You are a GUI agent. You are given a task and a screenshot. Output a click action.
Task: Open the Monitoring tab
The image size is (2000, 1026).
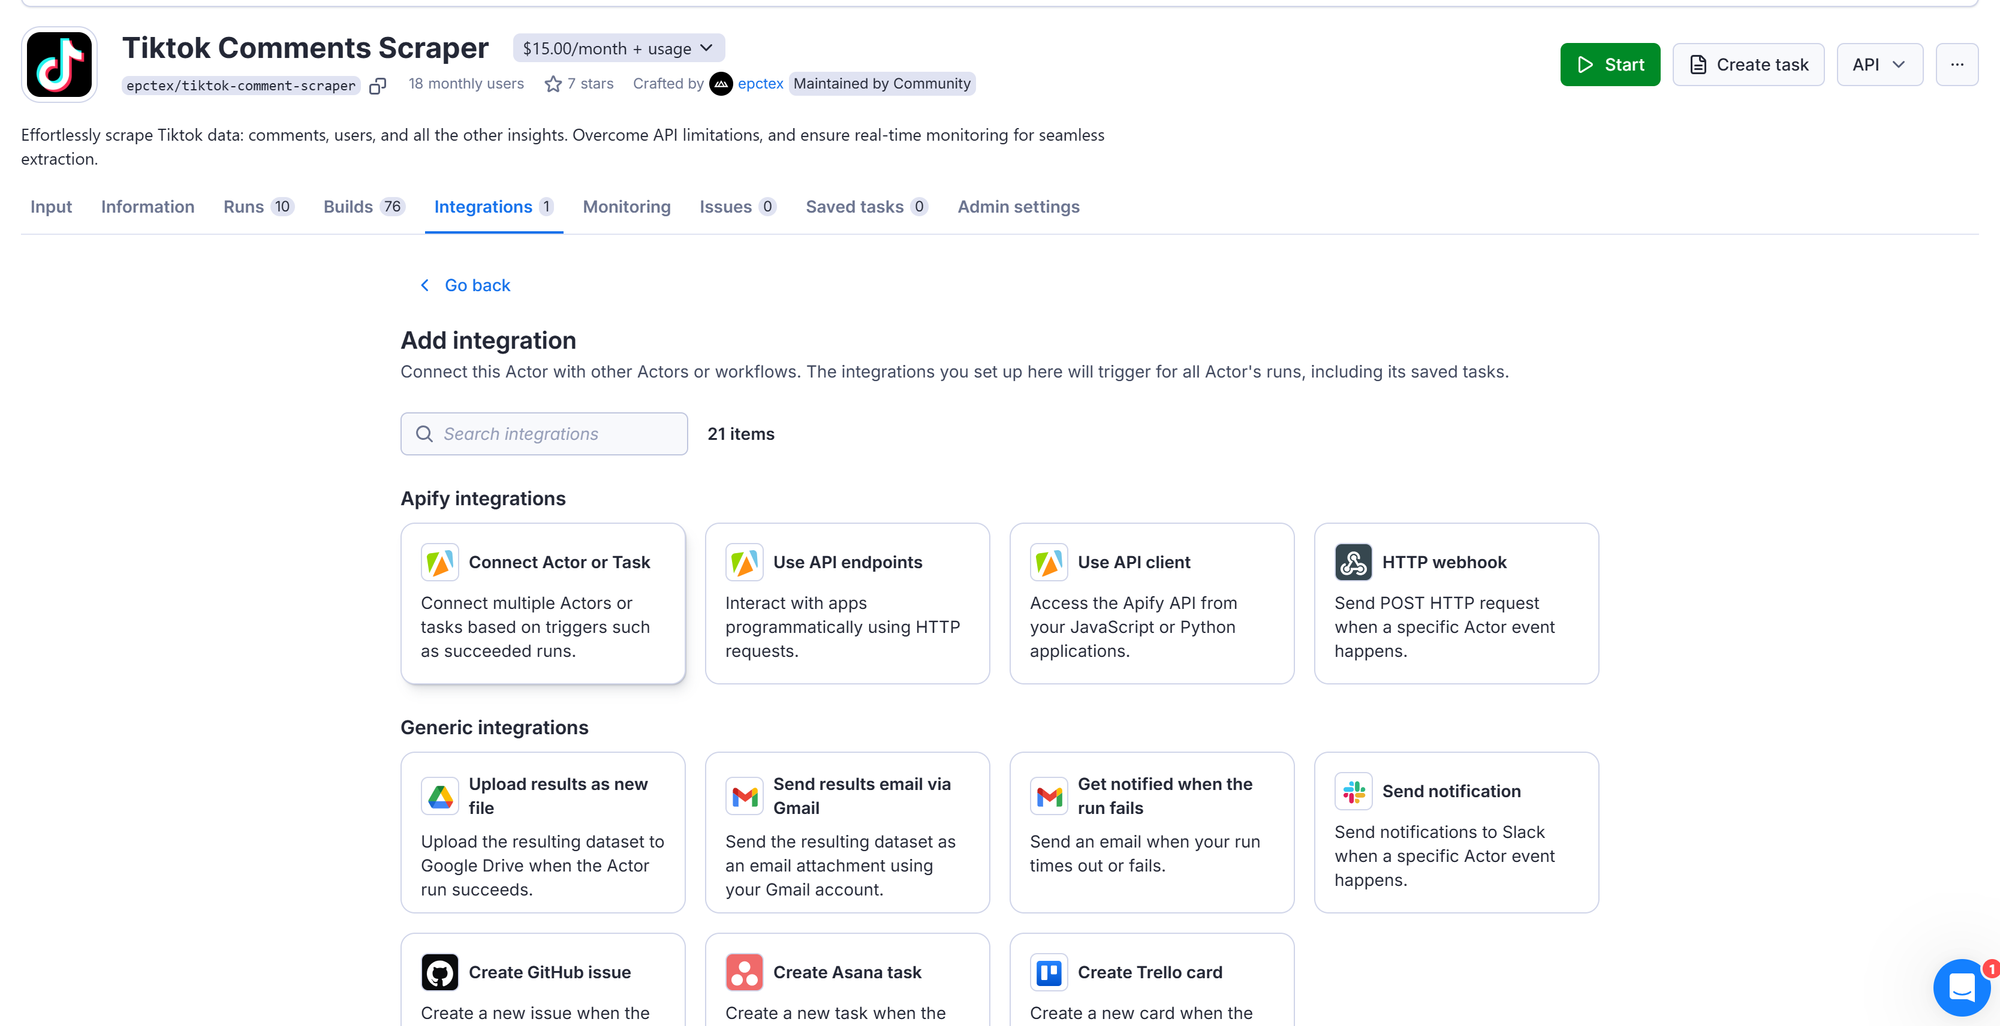point(627,207)
